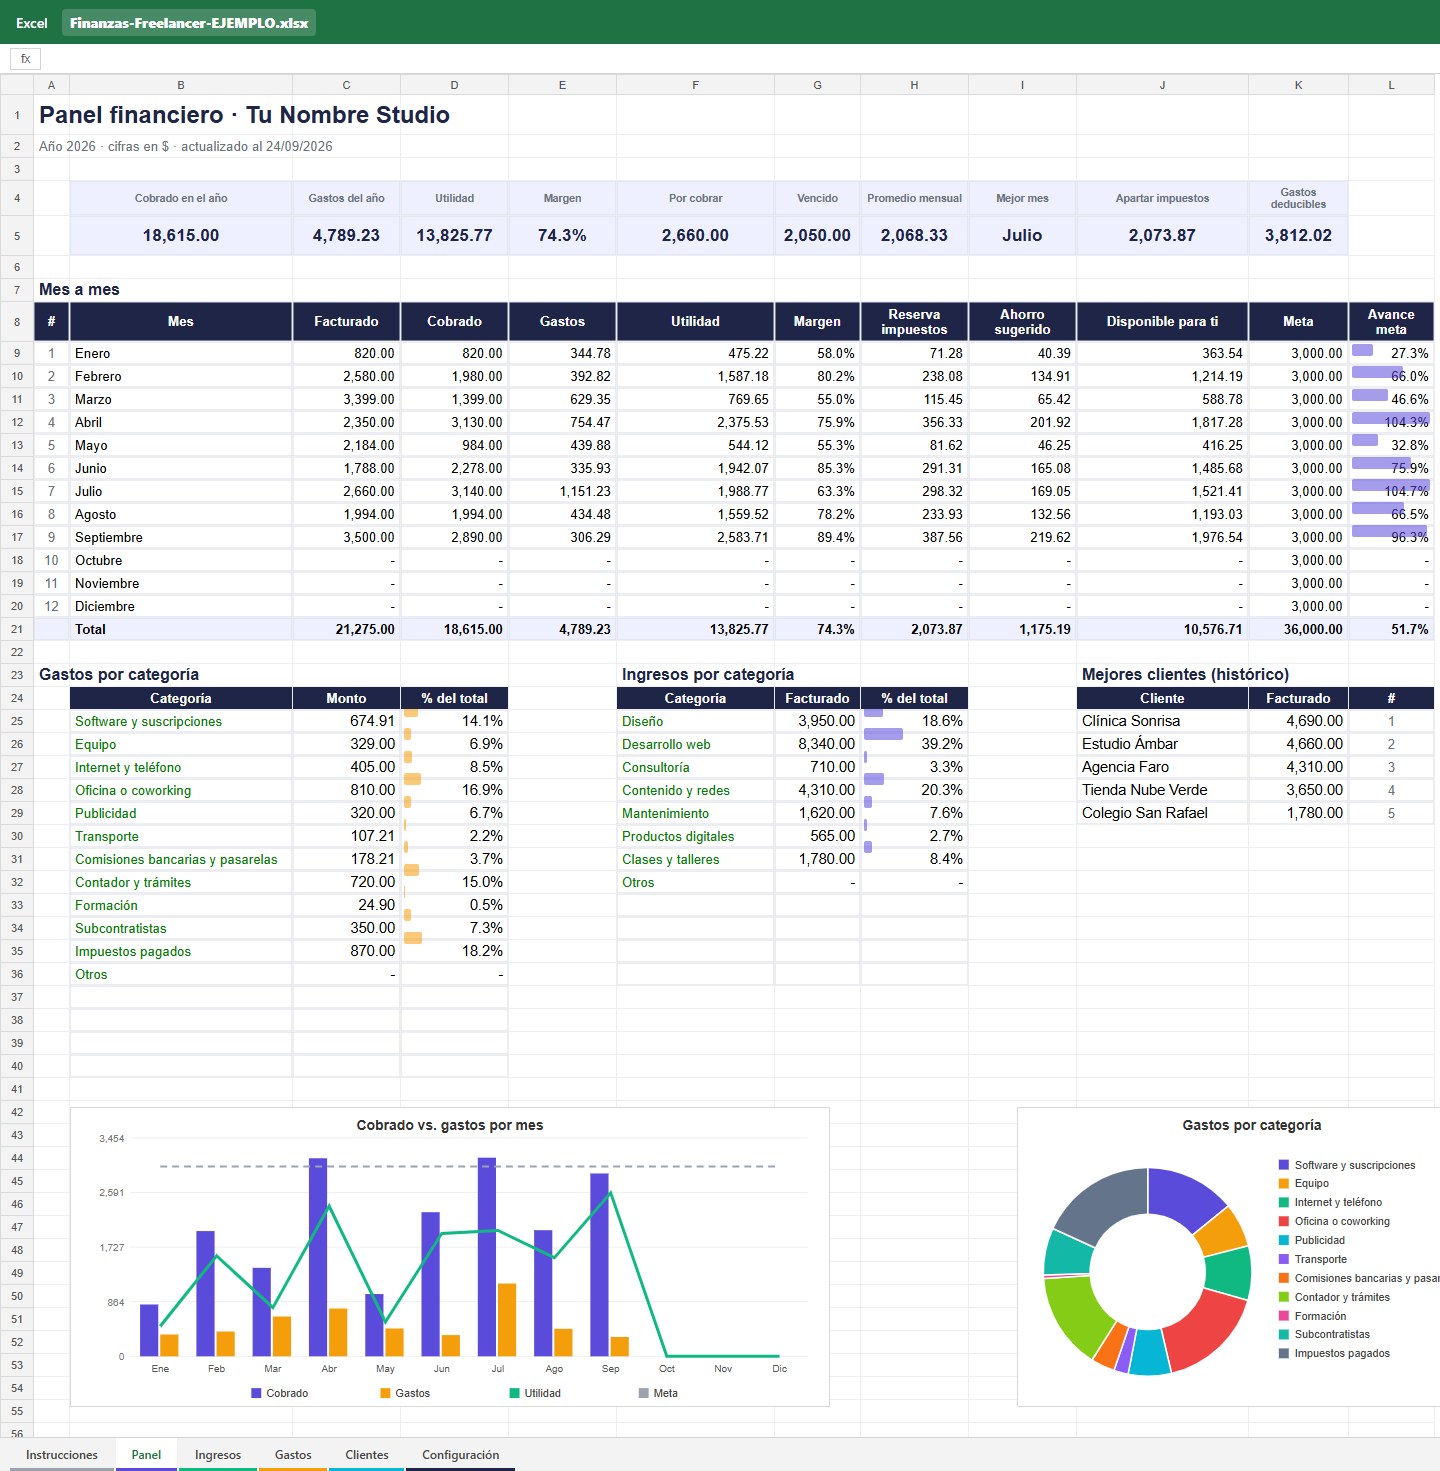Click the Septiembre month cell
Image resolution: width=1440 pixels, height=1471 pixels.
pyautogui.click(x=181, y=537)
